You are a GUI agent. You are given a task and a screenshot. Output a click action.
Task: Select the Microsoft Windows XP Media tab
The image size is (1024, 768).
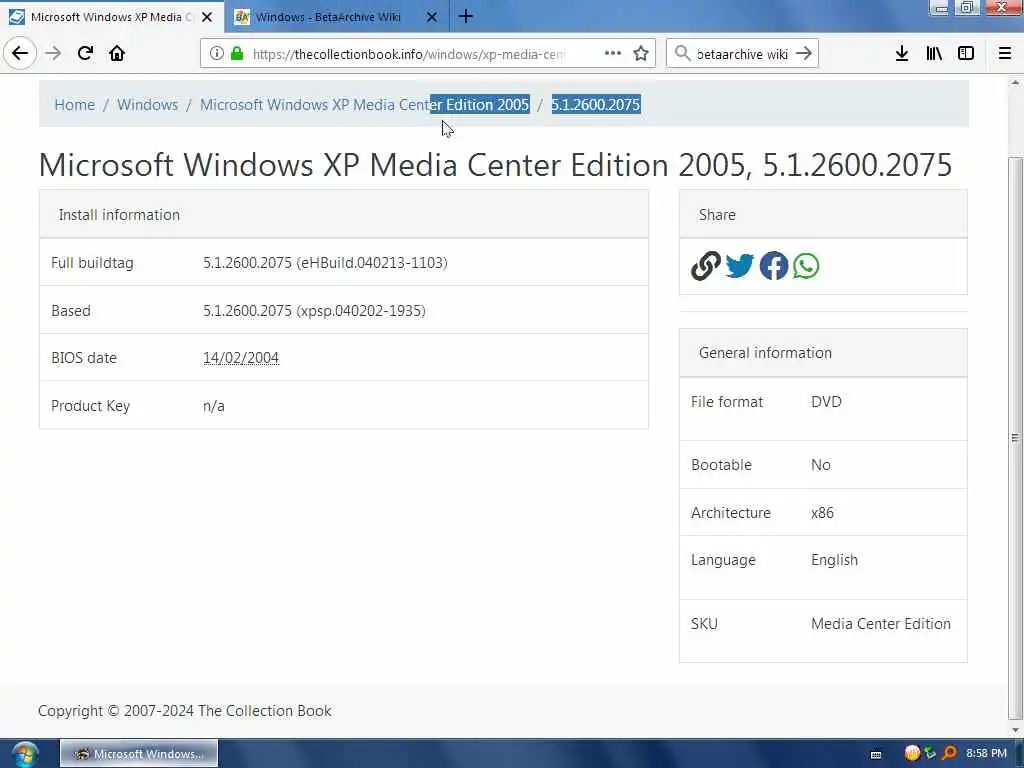click(112, 17)
